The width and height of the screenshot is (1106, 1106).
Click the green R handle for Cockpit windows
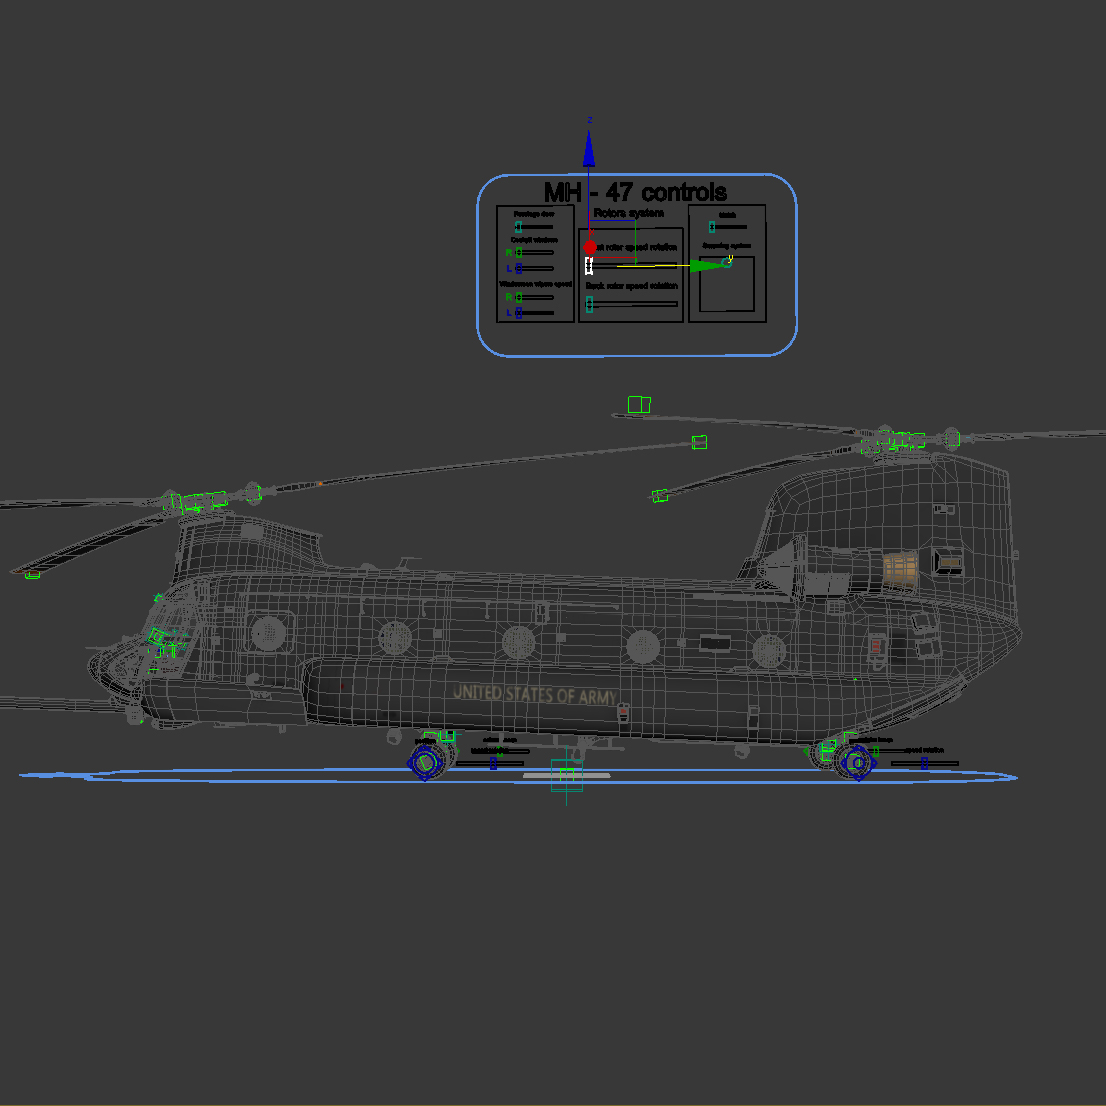pos(518,253)
